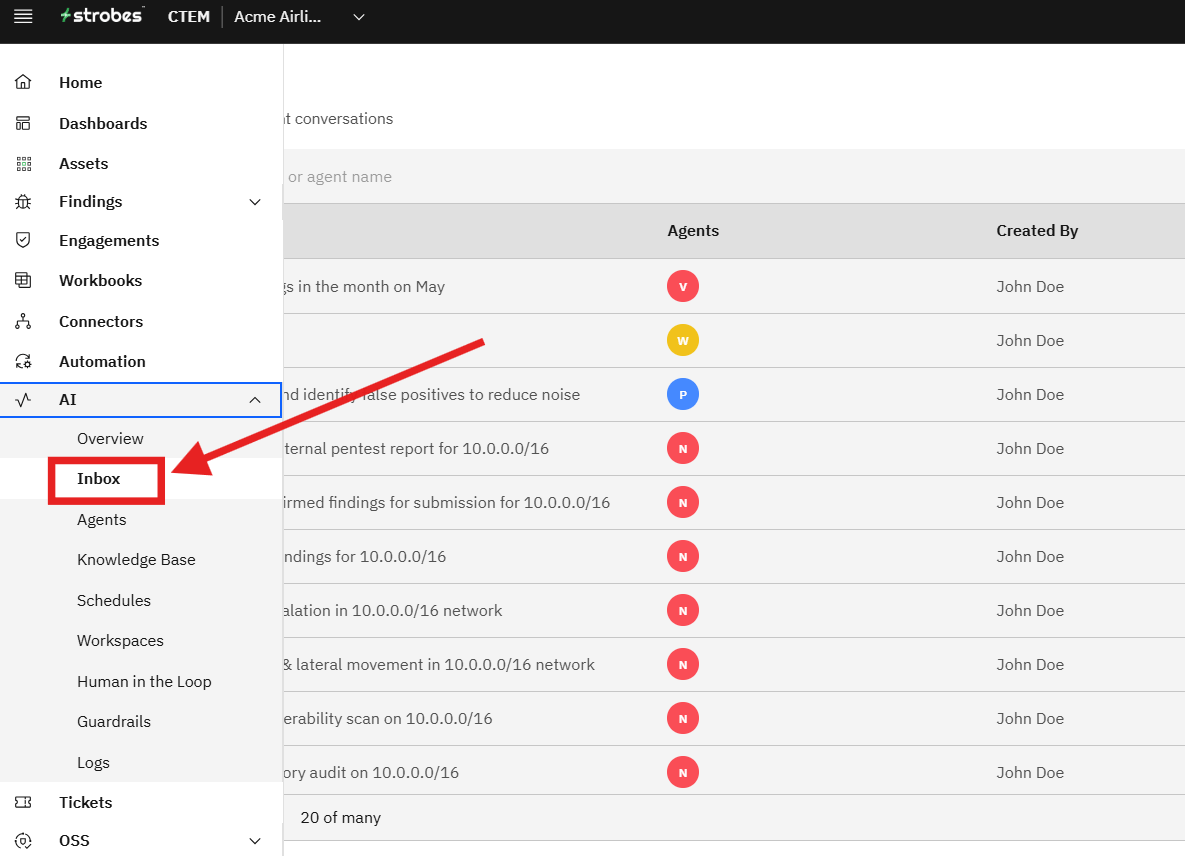Click the AI pulse icon
Image resolution: width=1185 pixels, height=856 pixels.
pyautogui.click(x=23, y=400)
